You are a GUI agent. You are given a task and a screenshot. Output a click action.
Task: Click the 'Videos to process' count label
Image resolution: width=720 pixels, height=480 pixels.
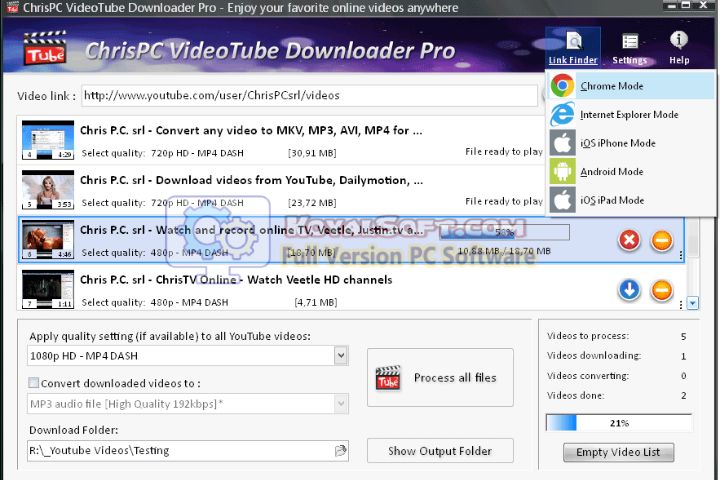587,336
